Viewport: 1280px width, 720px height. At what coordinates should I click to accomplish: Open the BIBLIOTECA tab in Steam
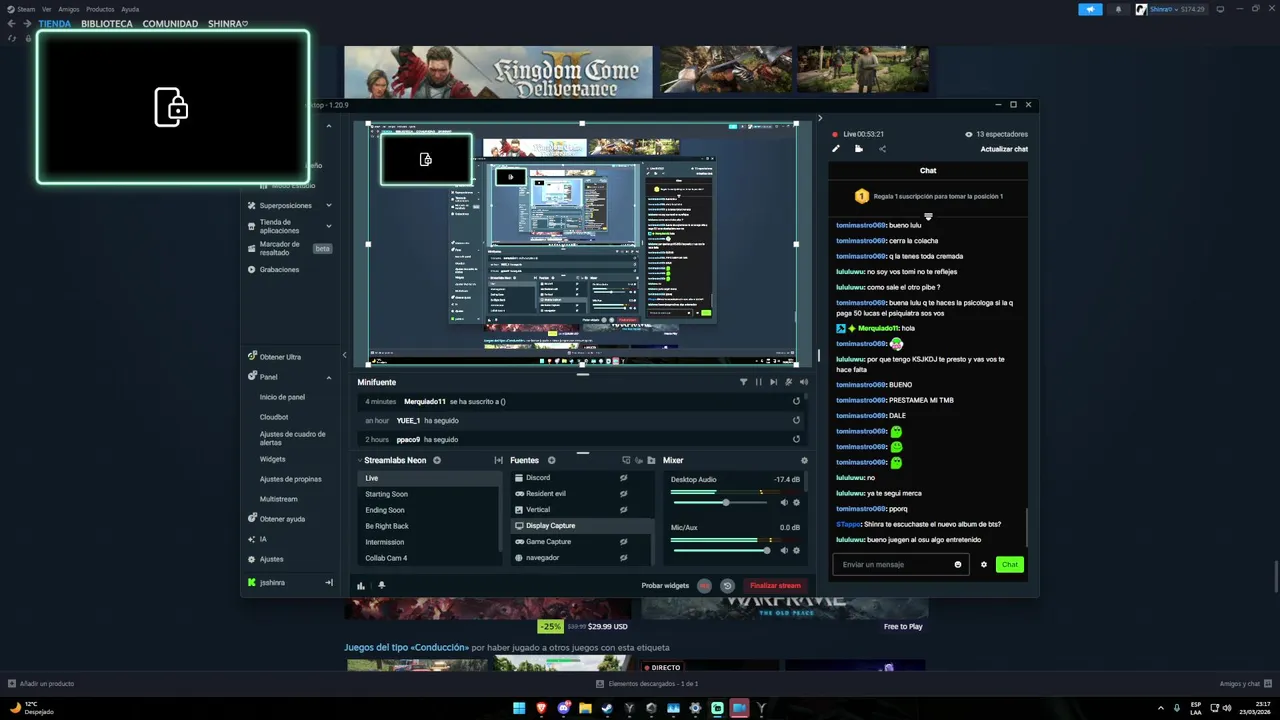(107, 24)
